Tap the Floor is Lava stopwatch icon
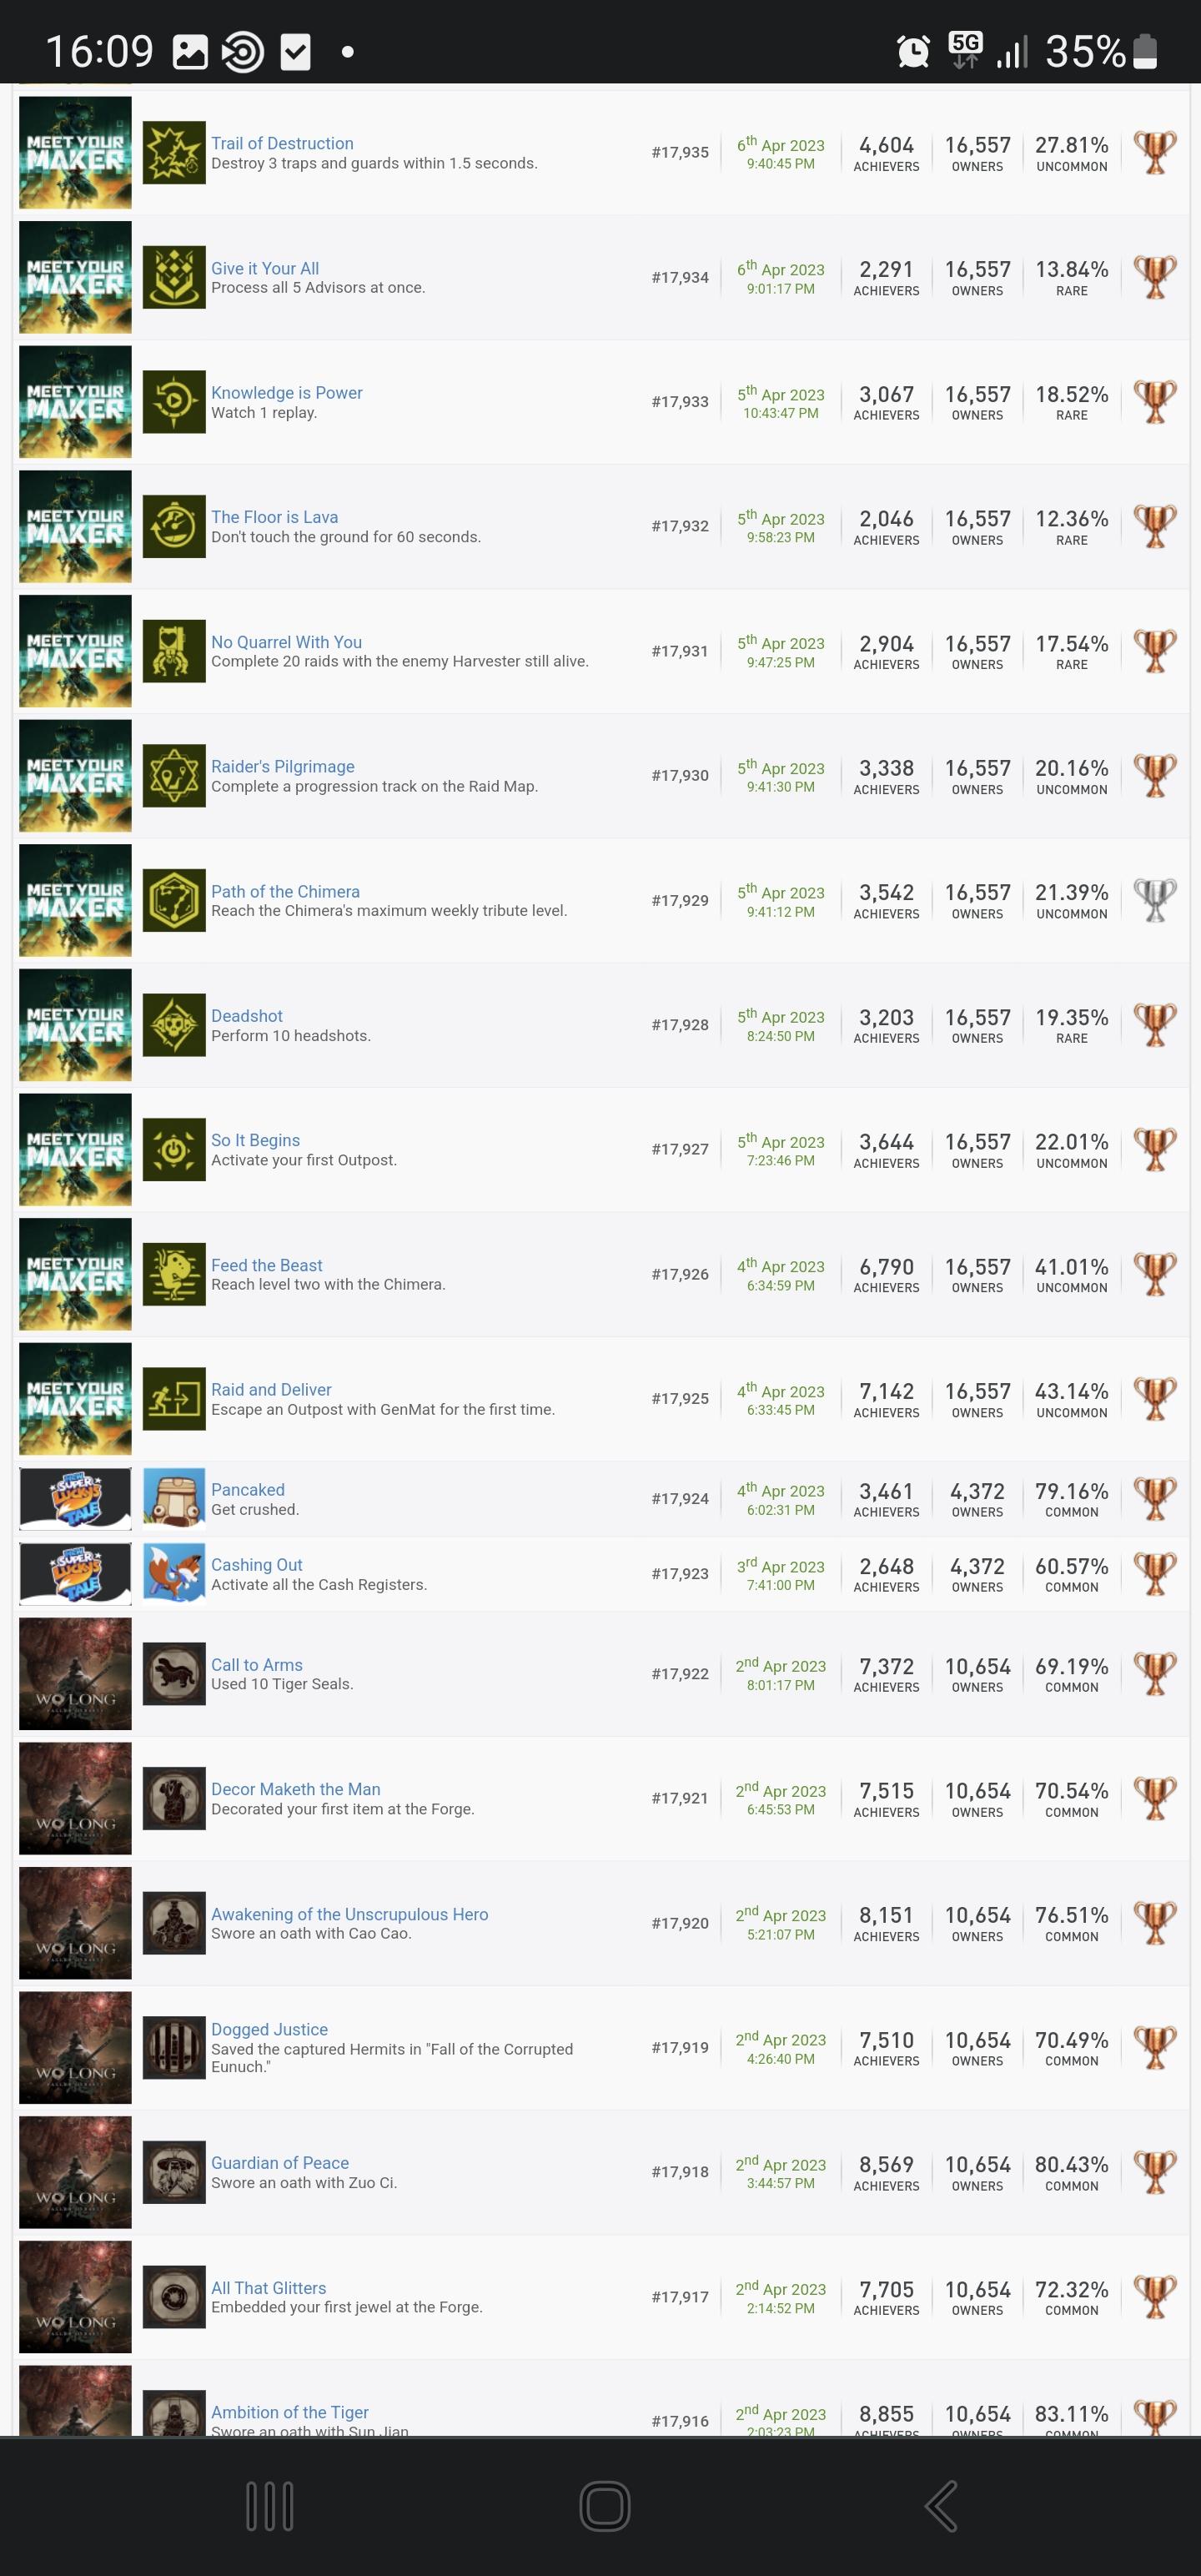This screenshot has width=1201, height=2576. 174,526
